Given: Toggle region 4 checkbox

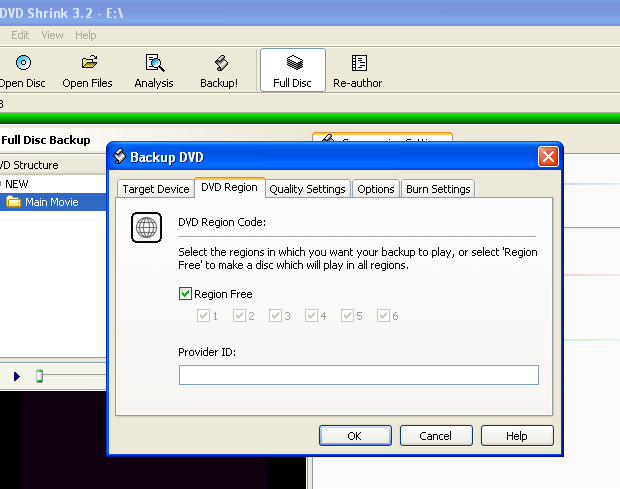Looking at the screenshot, I should pos(311,315).
